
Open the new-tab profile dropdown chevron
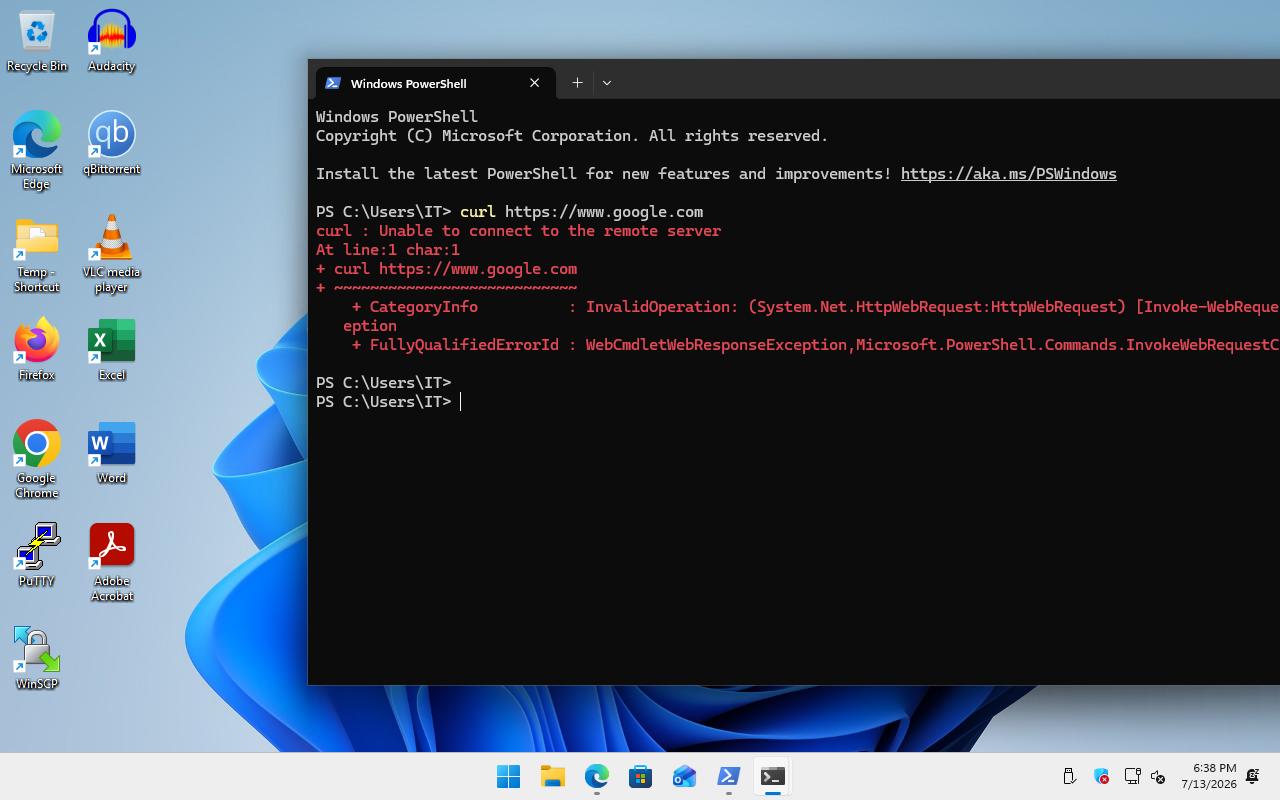coord(607,83)
